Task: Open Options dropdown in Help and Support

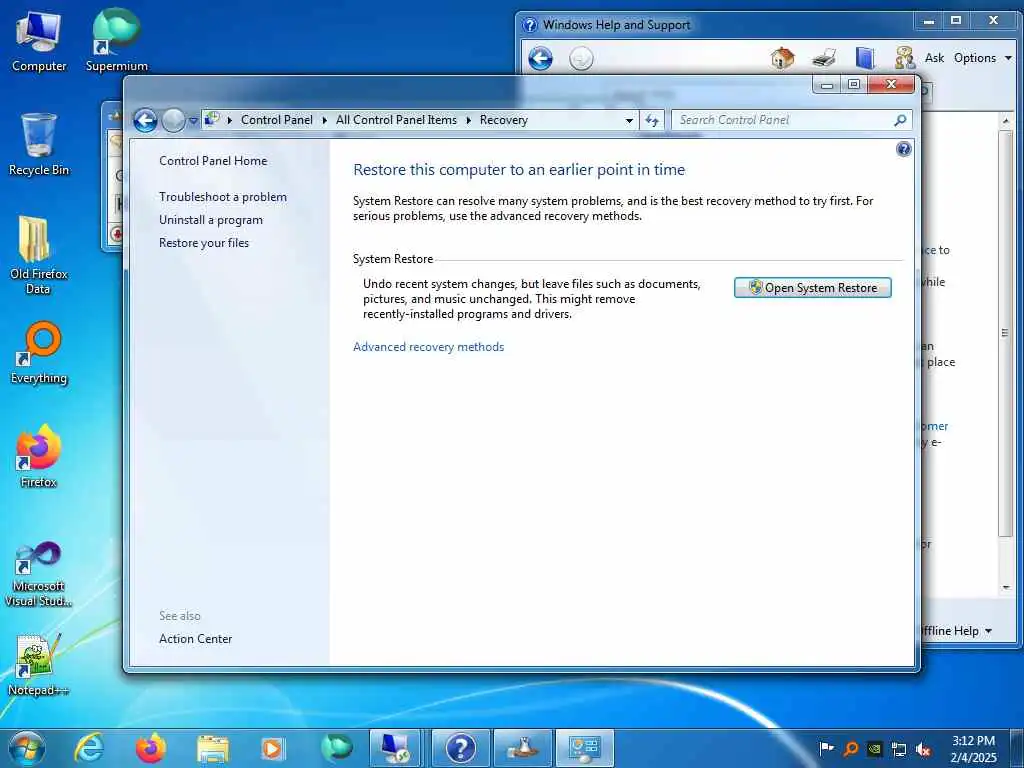Action: coord(982,58)
